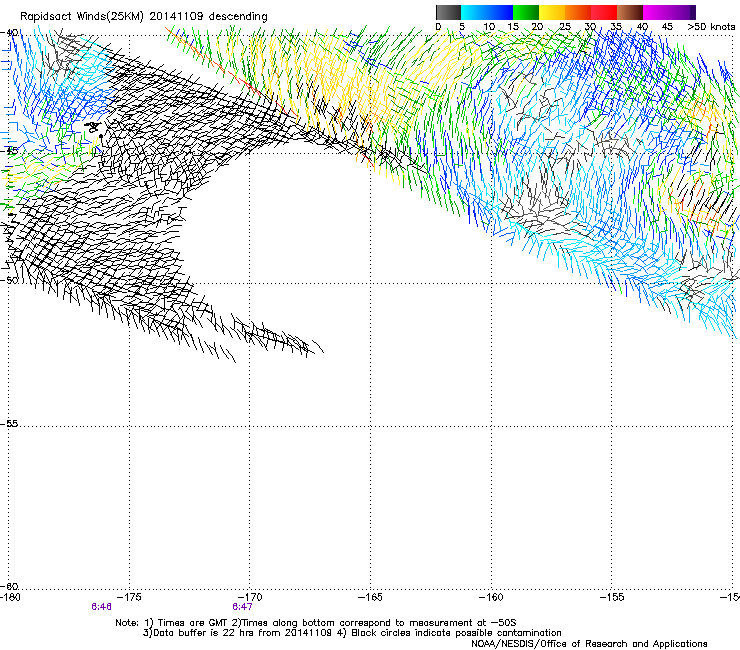Image resolution: width=740 pixels, height=650 pixels.
Task: Click the 'NOAA/NESDIS/Office of Research and Applications' credit
Action: click(x=589, y=644)
